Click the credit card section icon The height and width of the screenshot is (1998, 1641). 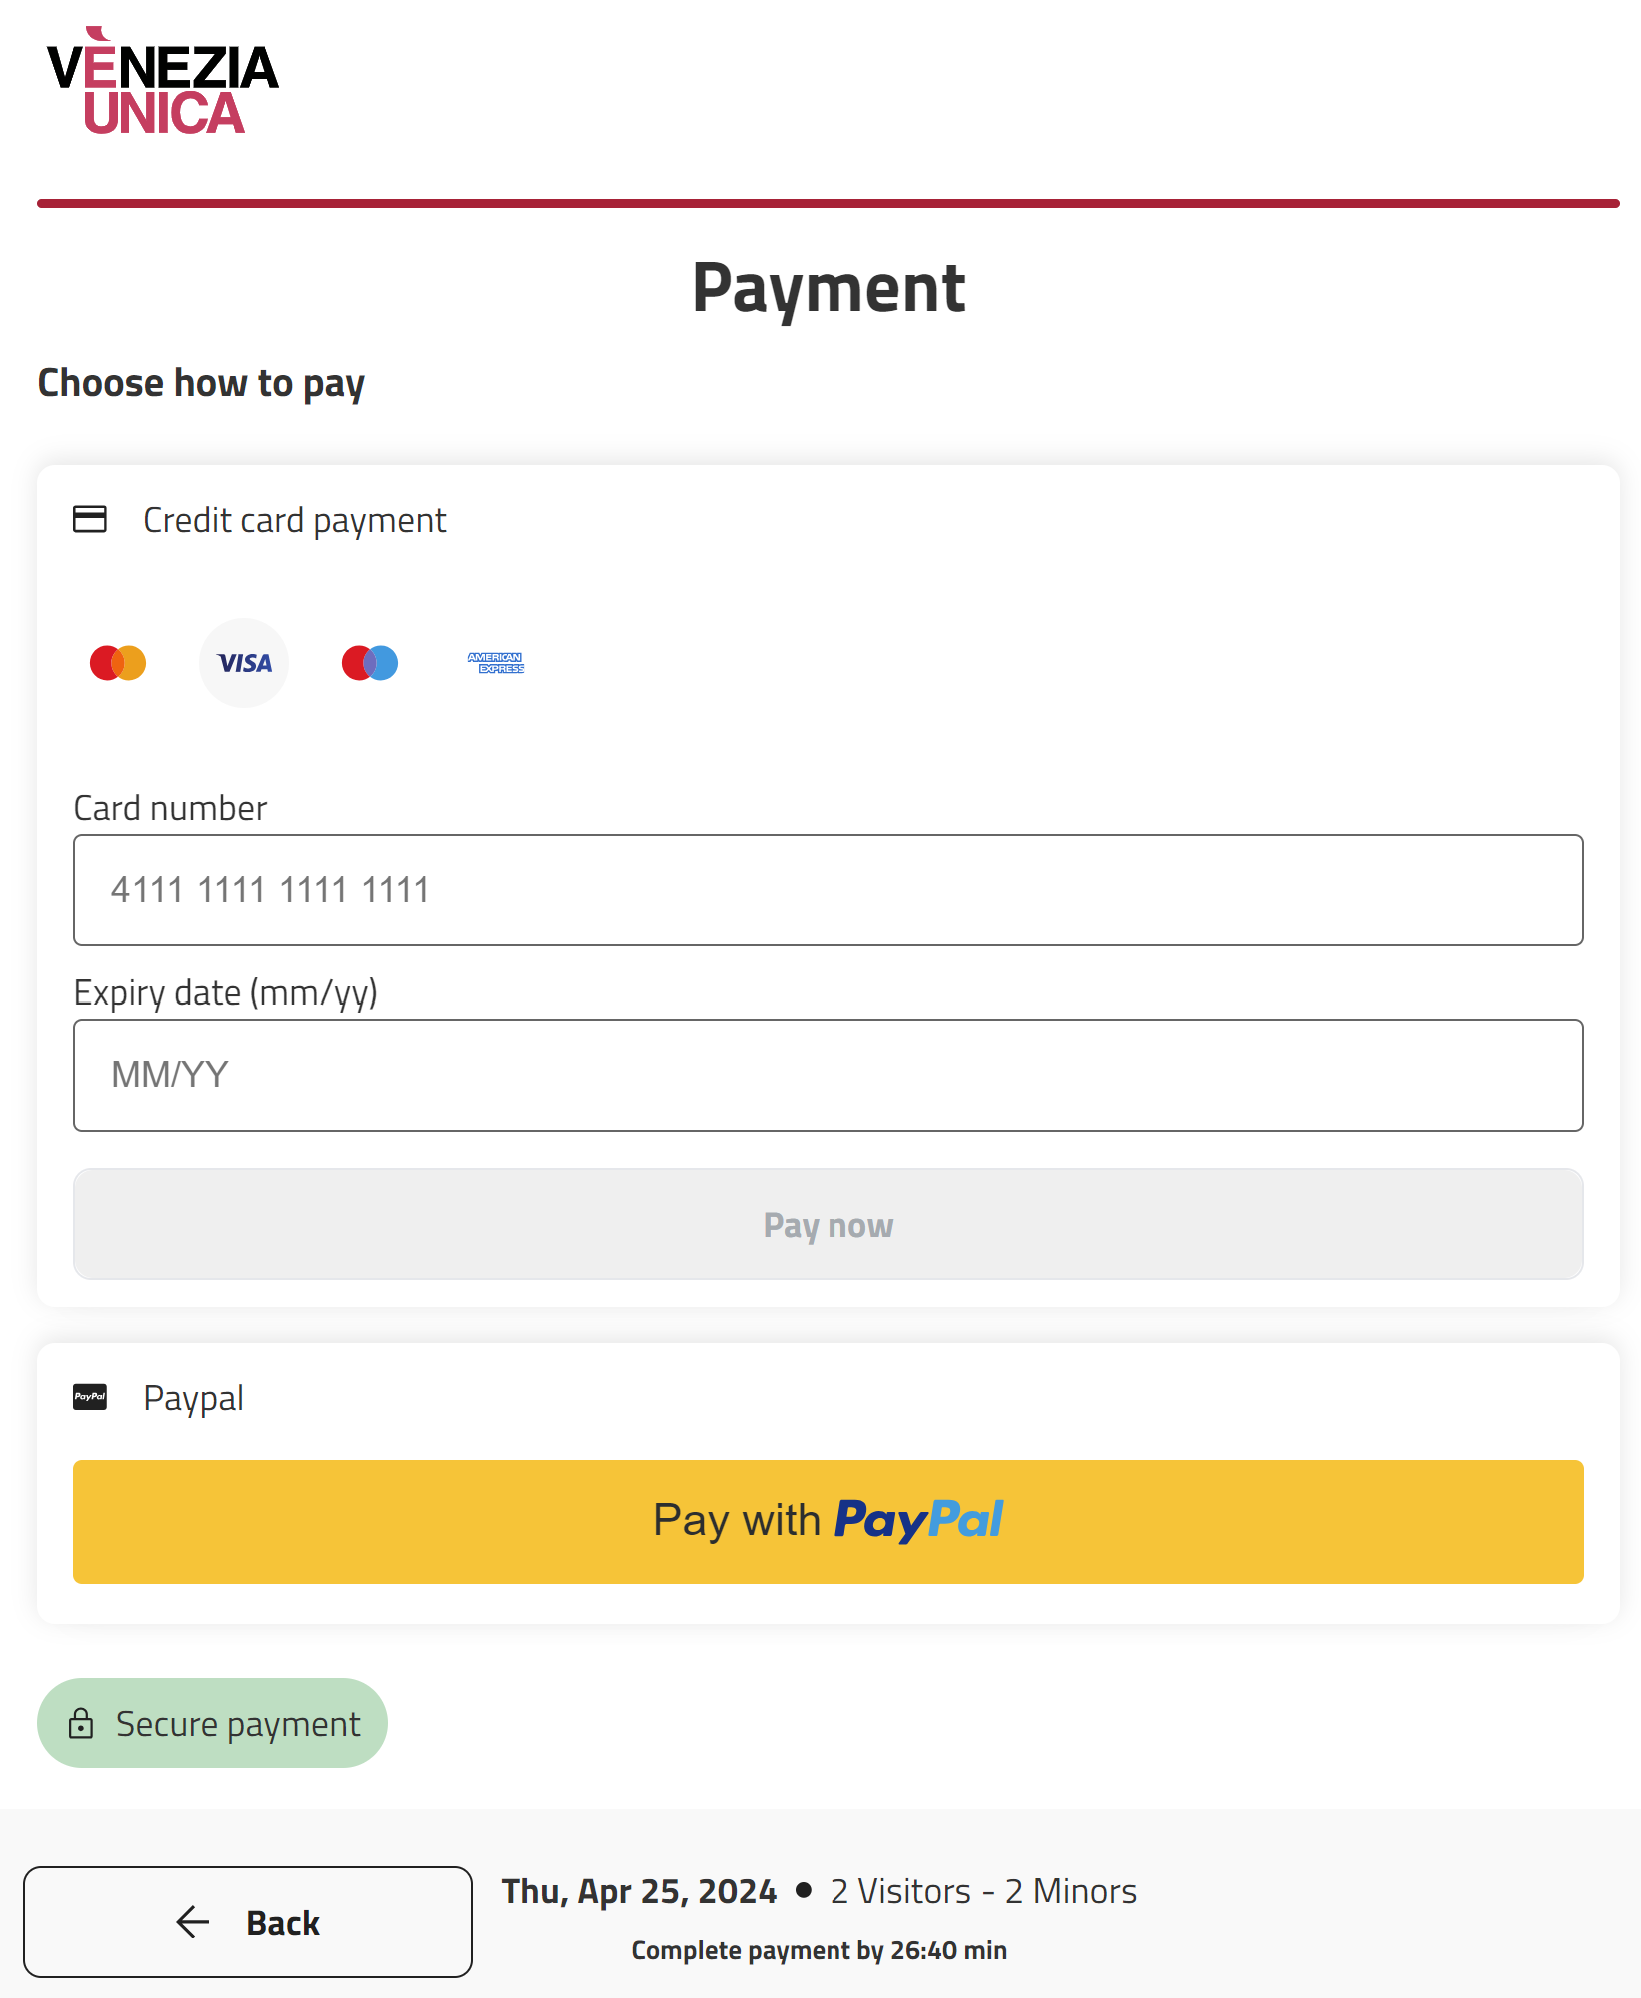(x=90, y=520)
